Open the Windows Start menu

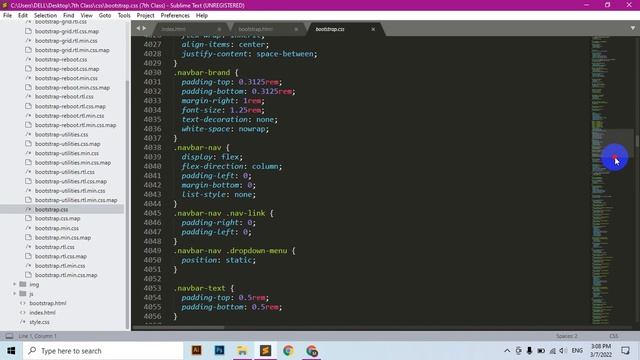11,351
